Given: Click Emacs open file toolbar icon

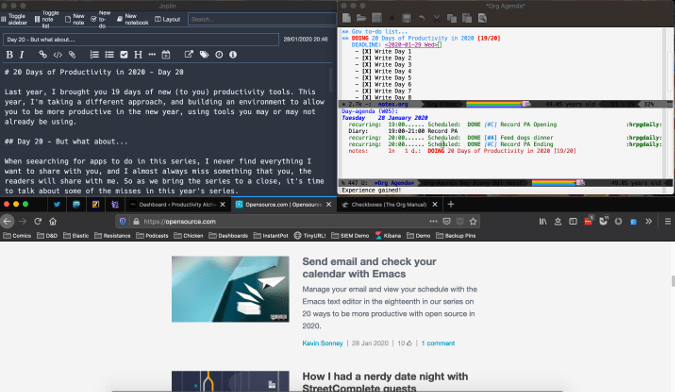Looking at the screenshot, I should coord(361,18).
